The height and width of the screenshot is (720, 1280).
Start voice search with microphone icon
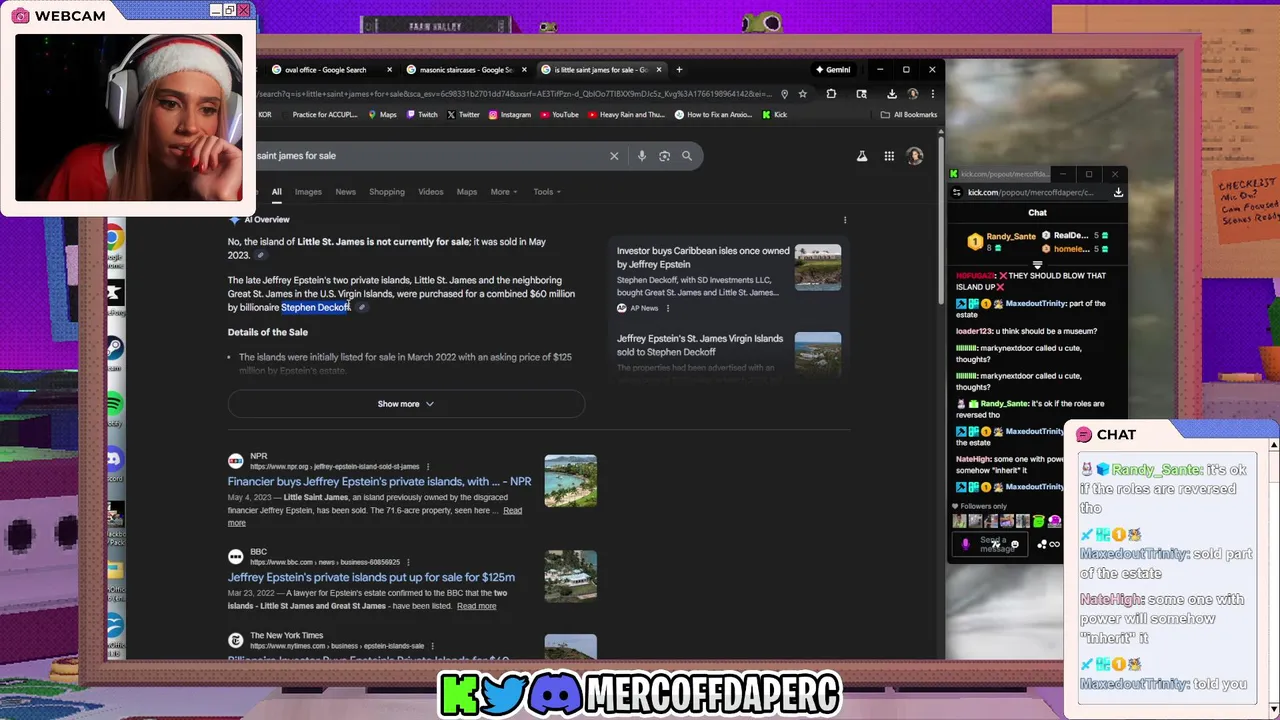pyautogui.click(x=641, y=156)
